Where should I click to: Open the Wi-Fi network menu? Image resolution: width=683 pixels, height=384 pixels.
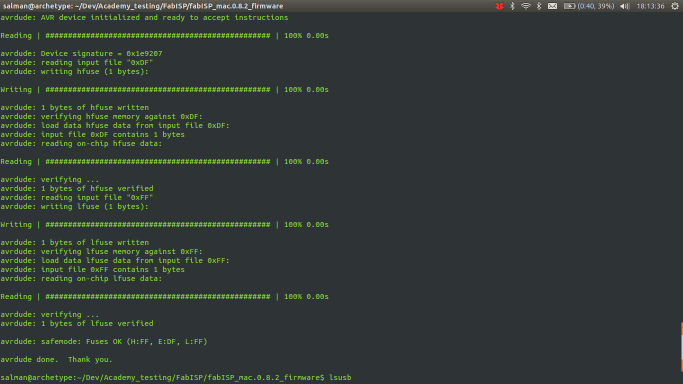point(526,6)
